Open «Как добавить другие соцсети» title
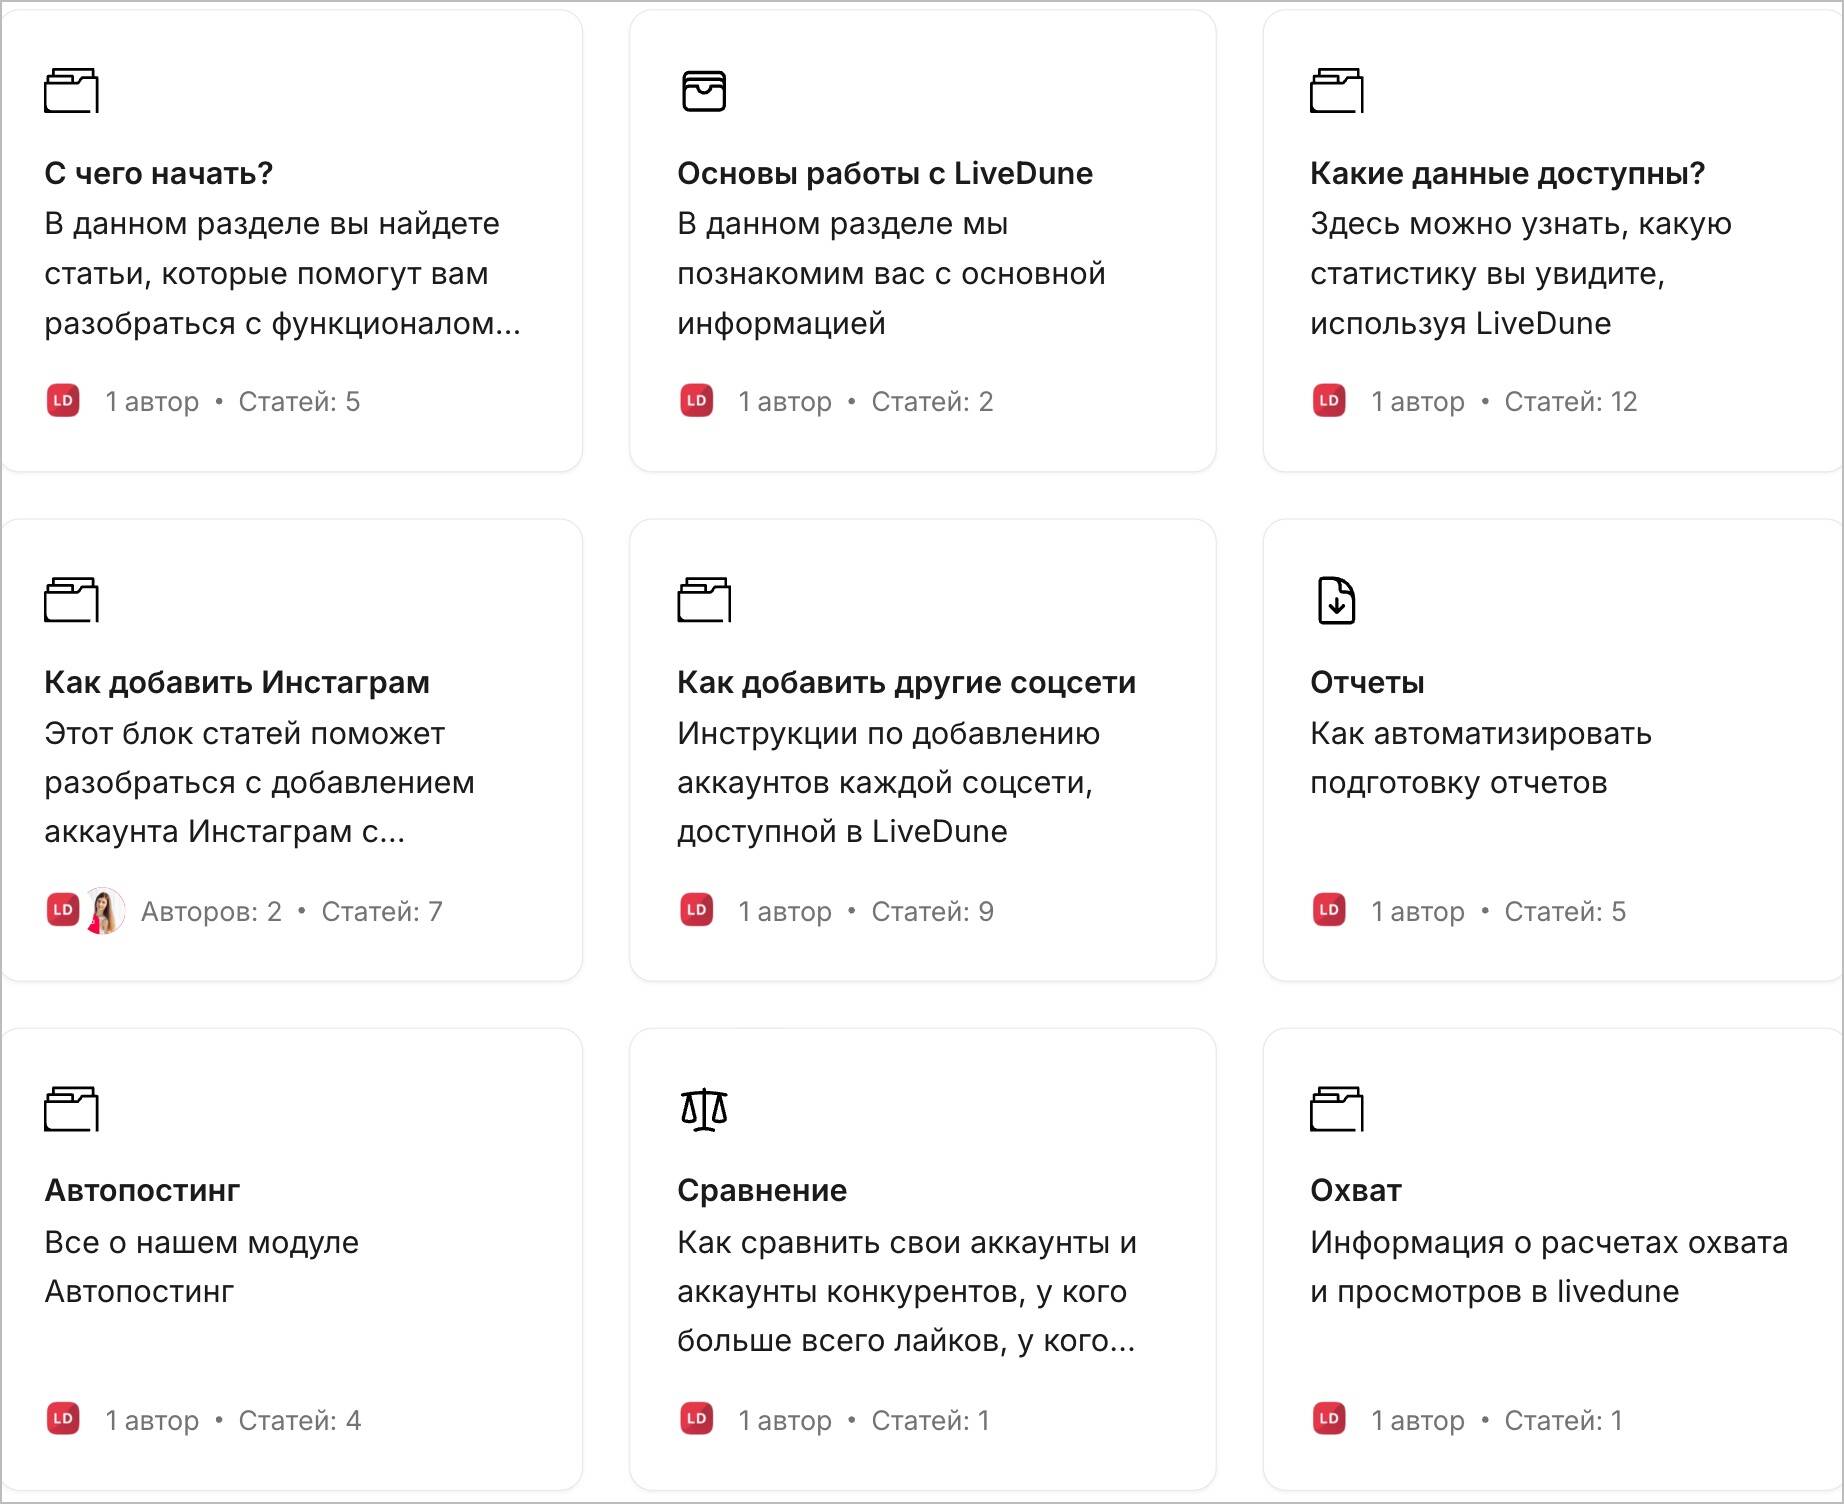The width and height of the screenshot is (1844, 1504). coord(906,682)
